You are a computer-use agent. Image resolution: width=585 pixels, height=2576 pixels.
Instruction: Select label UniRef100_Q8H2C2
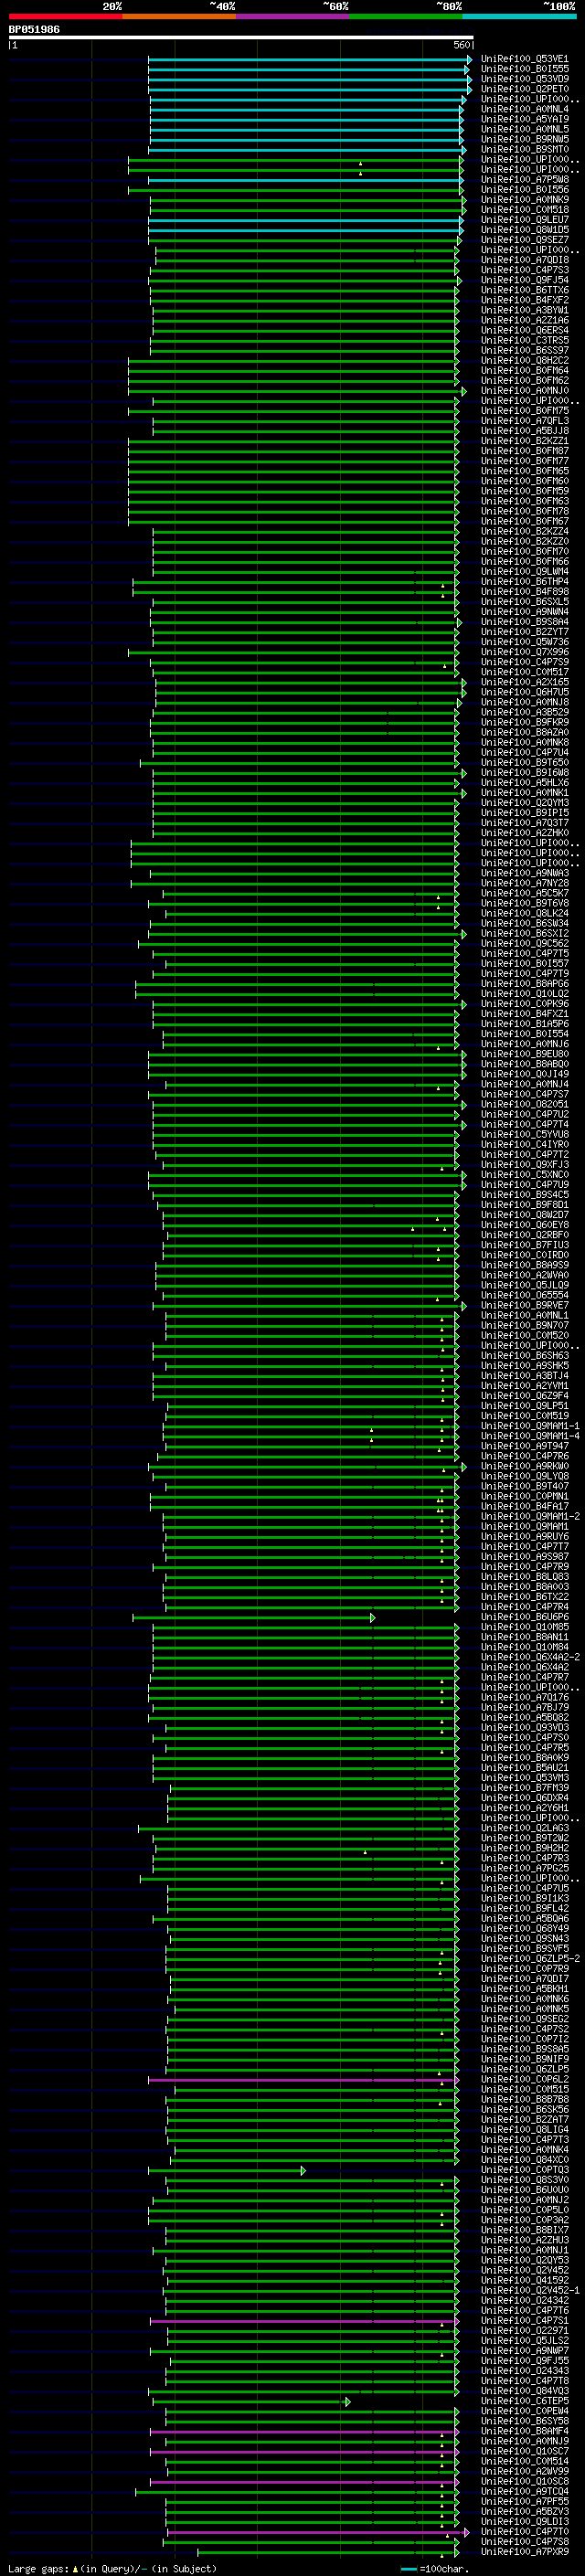(x=524, y=360)
